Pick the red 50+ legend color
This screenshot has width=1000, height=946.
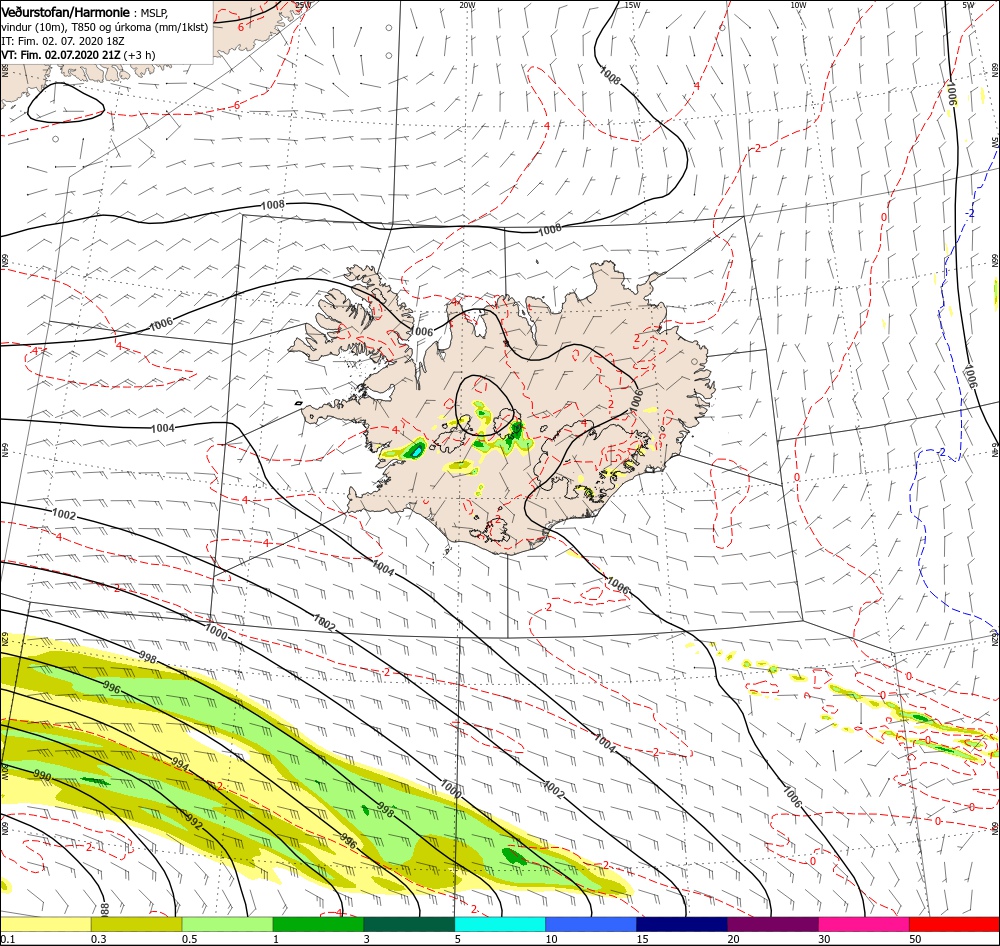(x=954, y=924)
